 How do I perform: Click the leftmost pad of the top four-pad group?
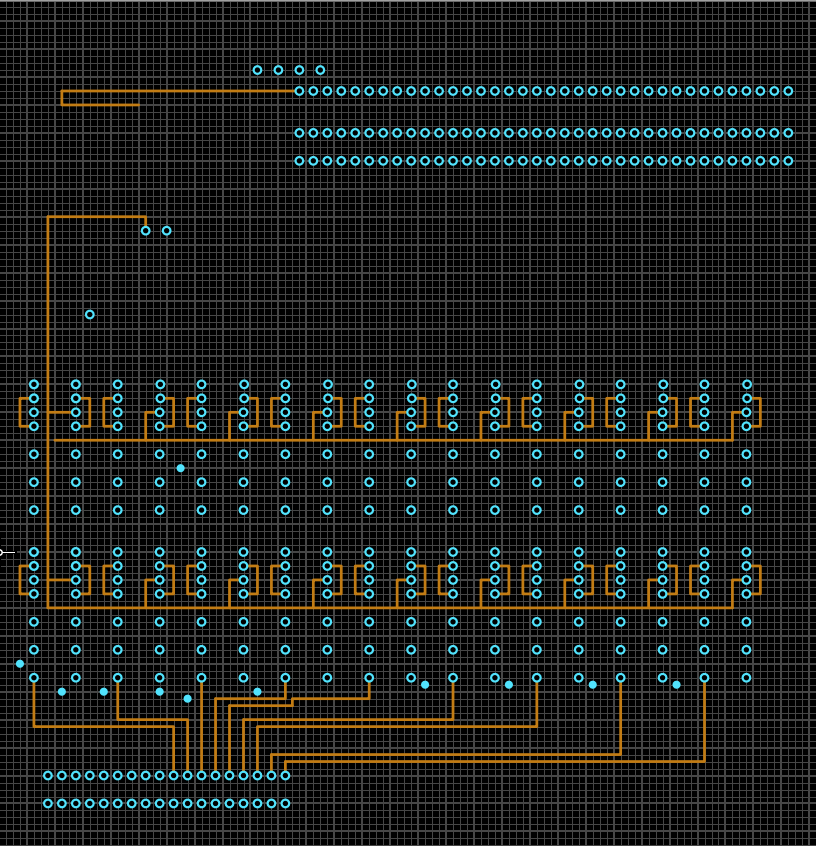[257, 70]
